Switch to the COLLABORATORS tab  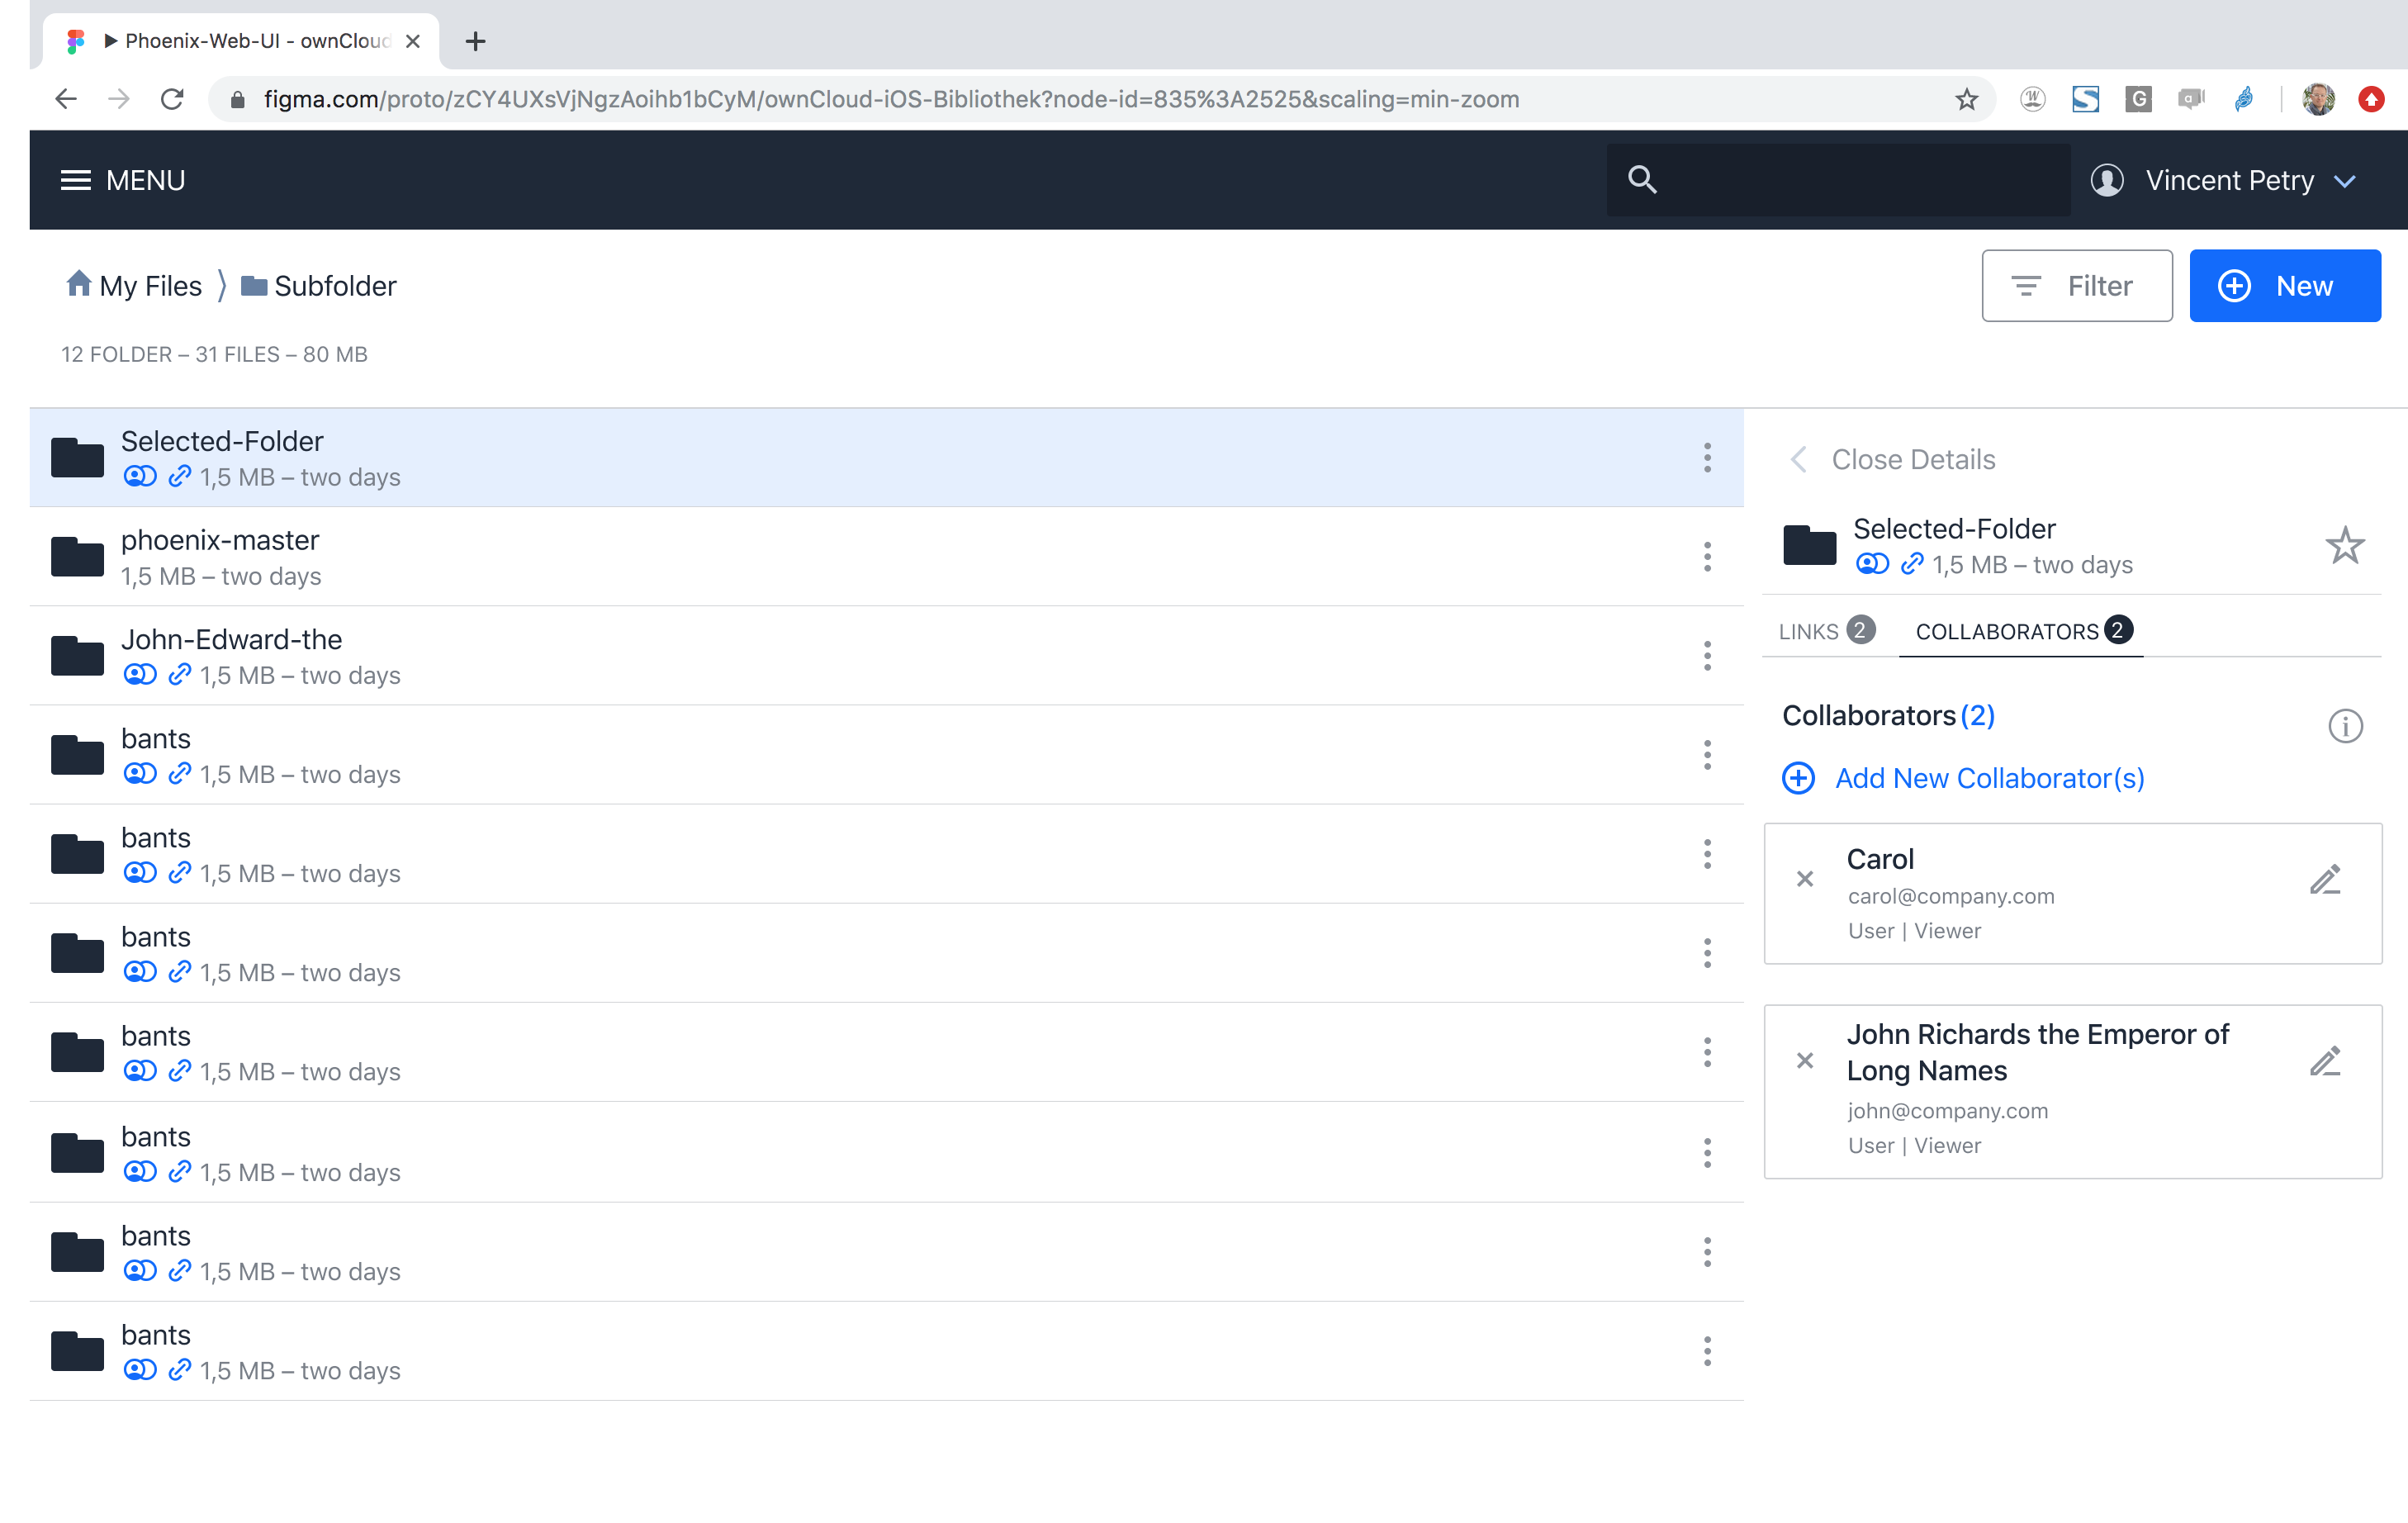coord(2024,631)
